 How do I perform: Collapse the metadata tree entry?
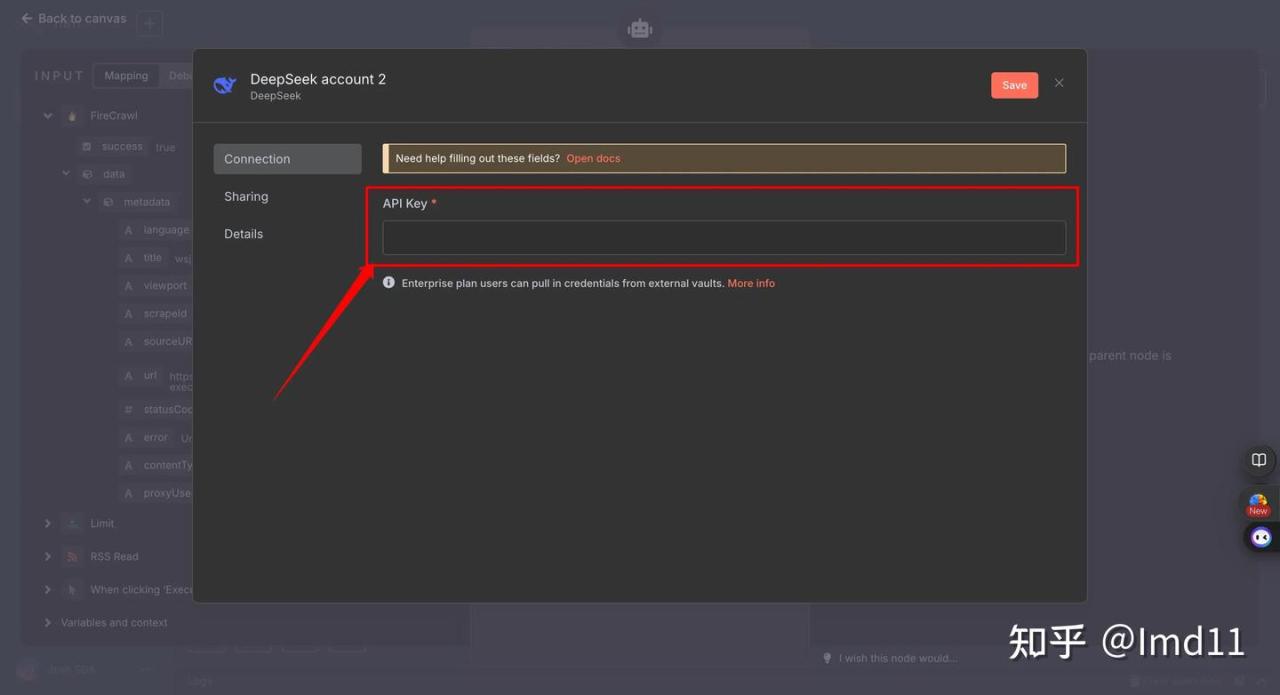(x=87, y=202)
